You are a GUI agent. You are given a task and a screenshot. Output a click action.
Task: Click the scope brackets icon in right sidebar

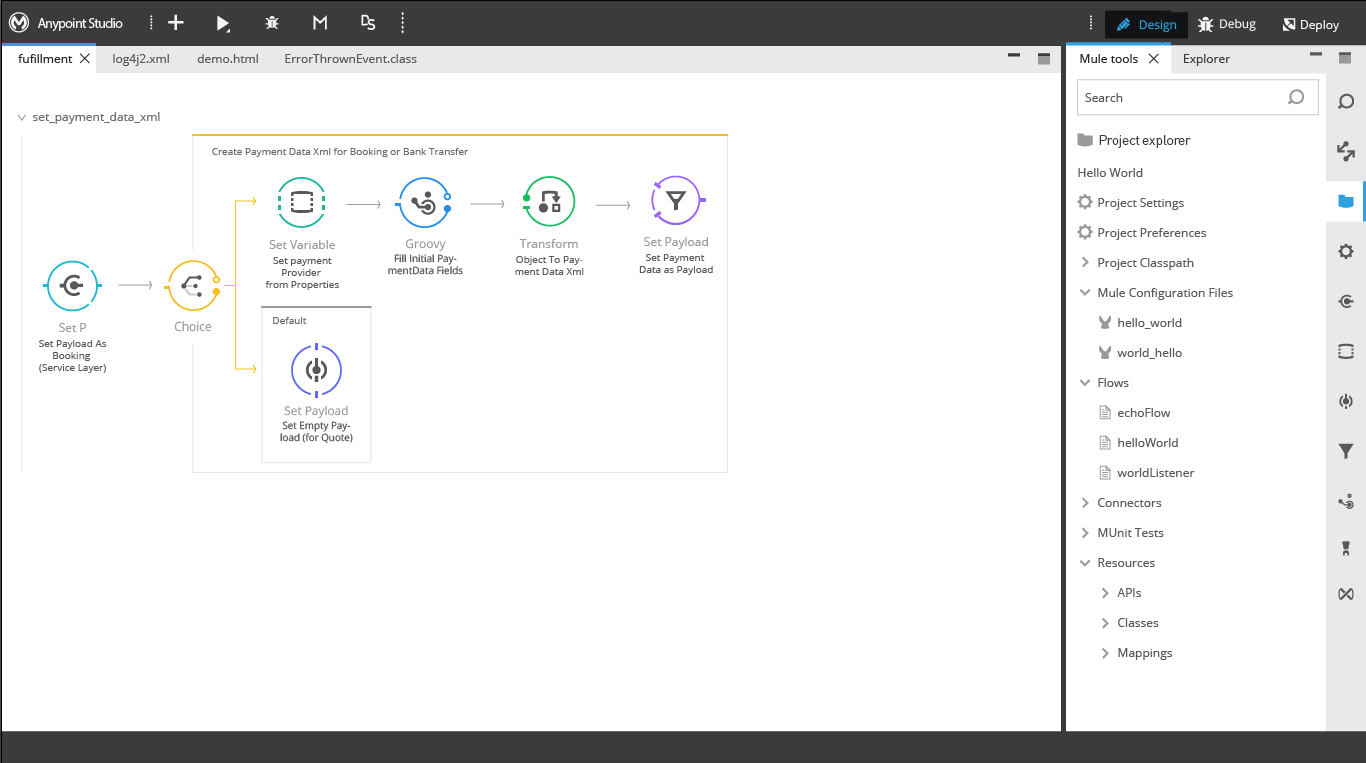pyautogui.click(x=1346, y=351)
